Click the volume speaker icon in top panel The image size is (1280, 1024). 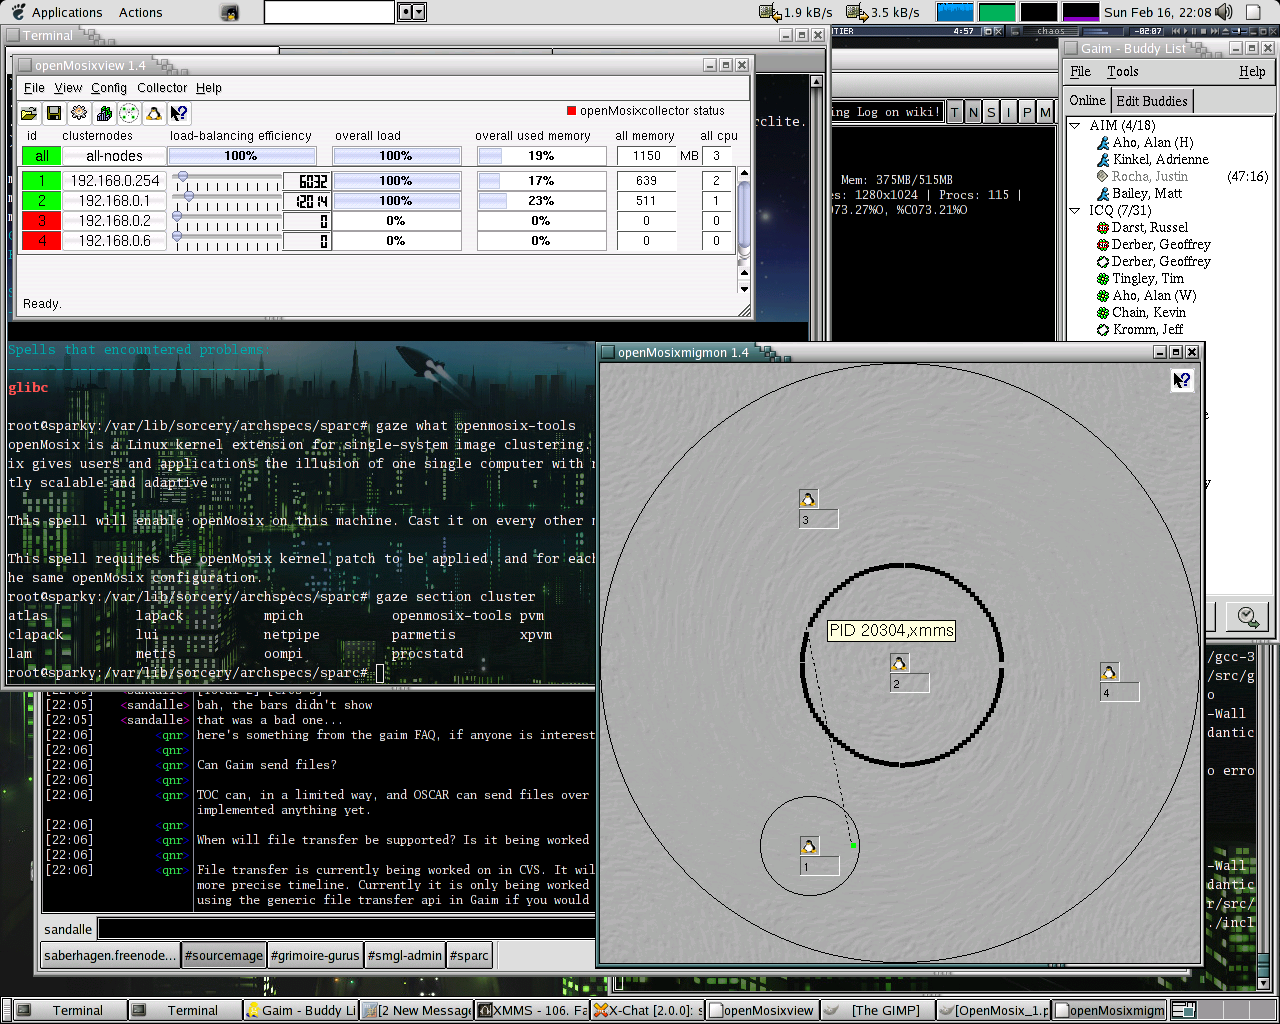click(x=1226, y=12)
